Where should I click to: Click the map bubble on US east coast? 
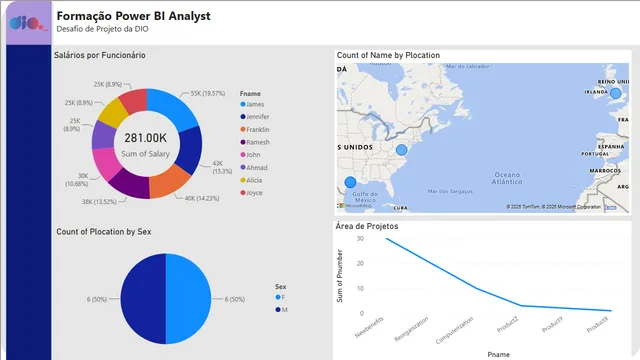tap(402, 150)
